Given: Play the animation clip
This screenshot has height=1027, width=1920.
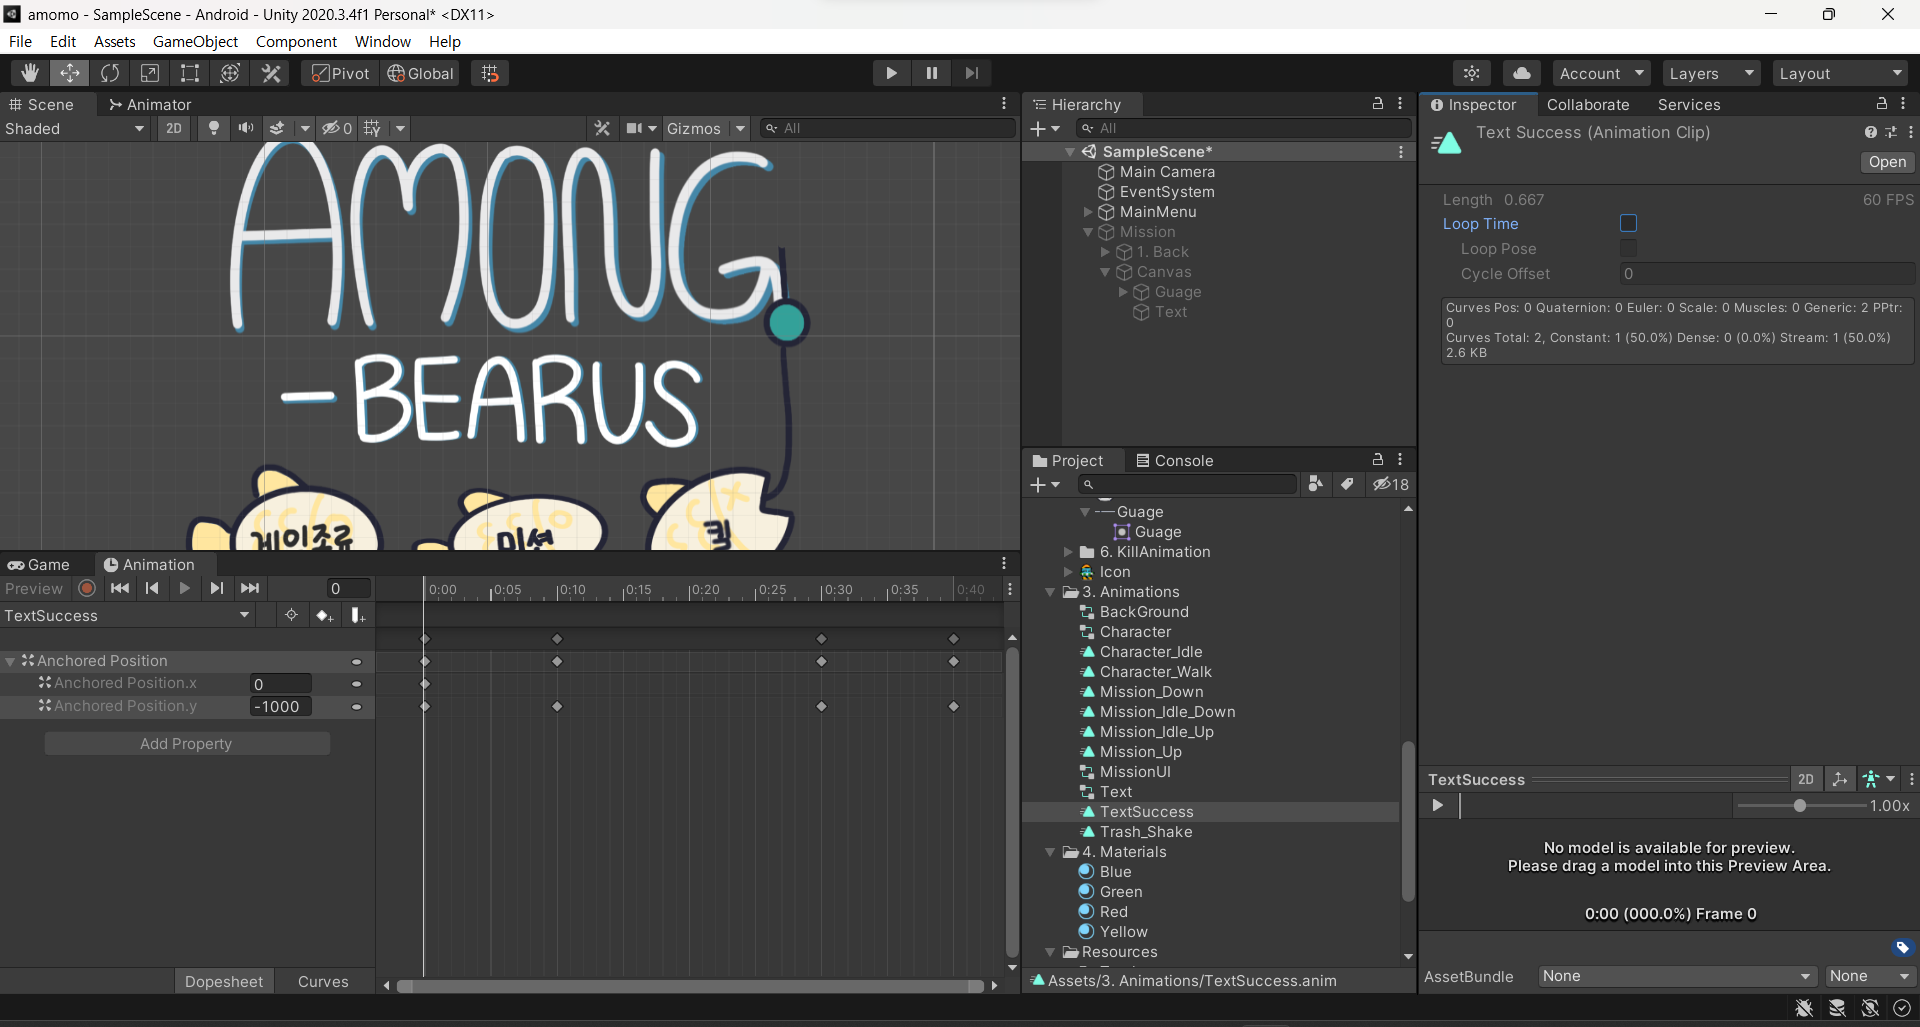Looking at the screenshot, I should 184,588.
